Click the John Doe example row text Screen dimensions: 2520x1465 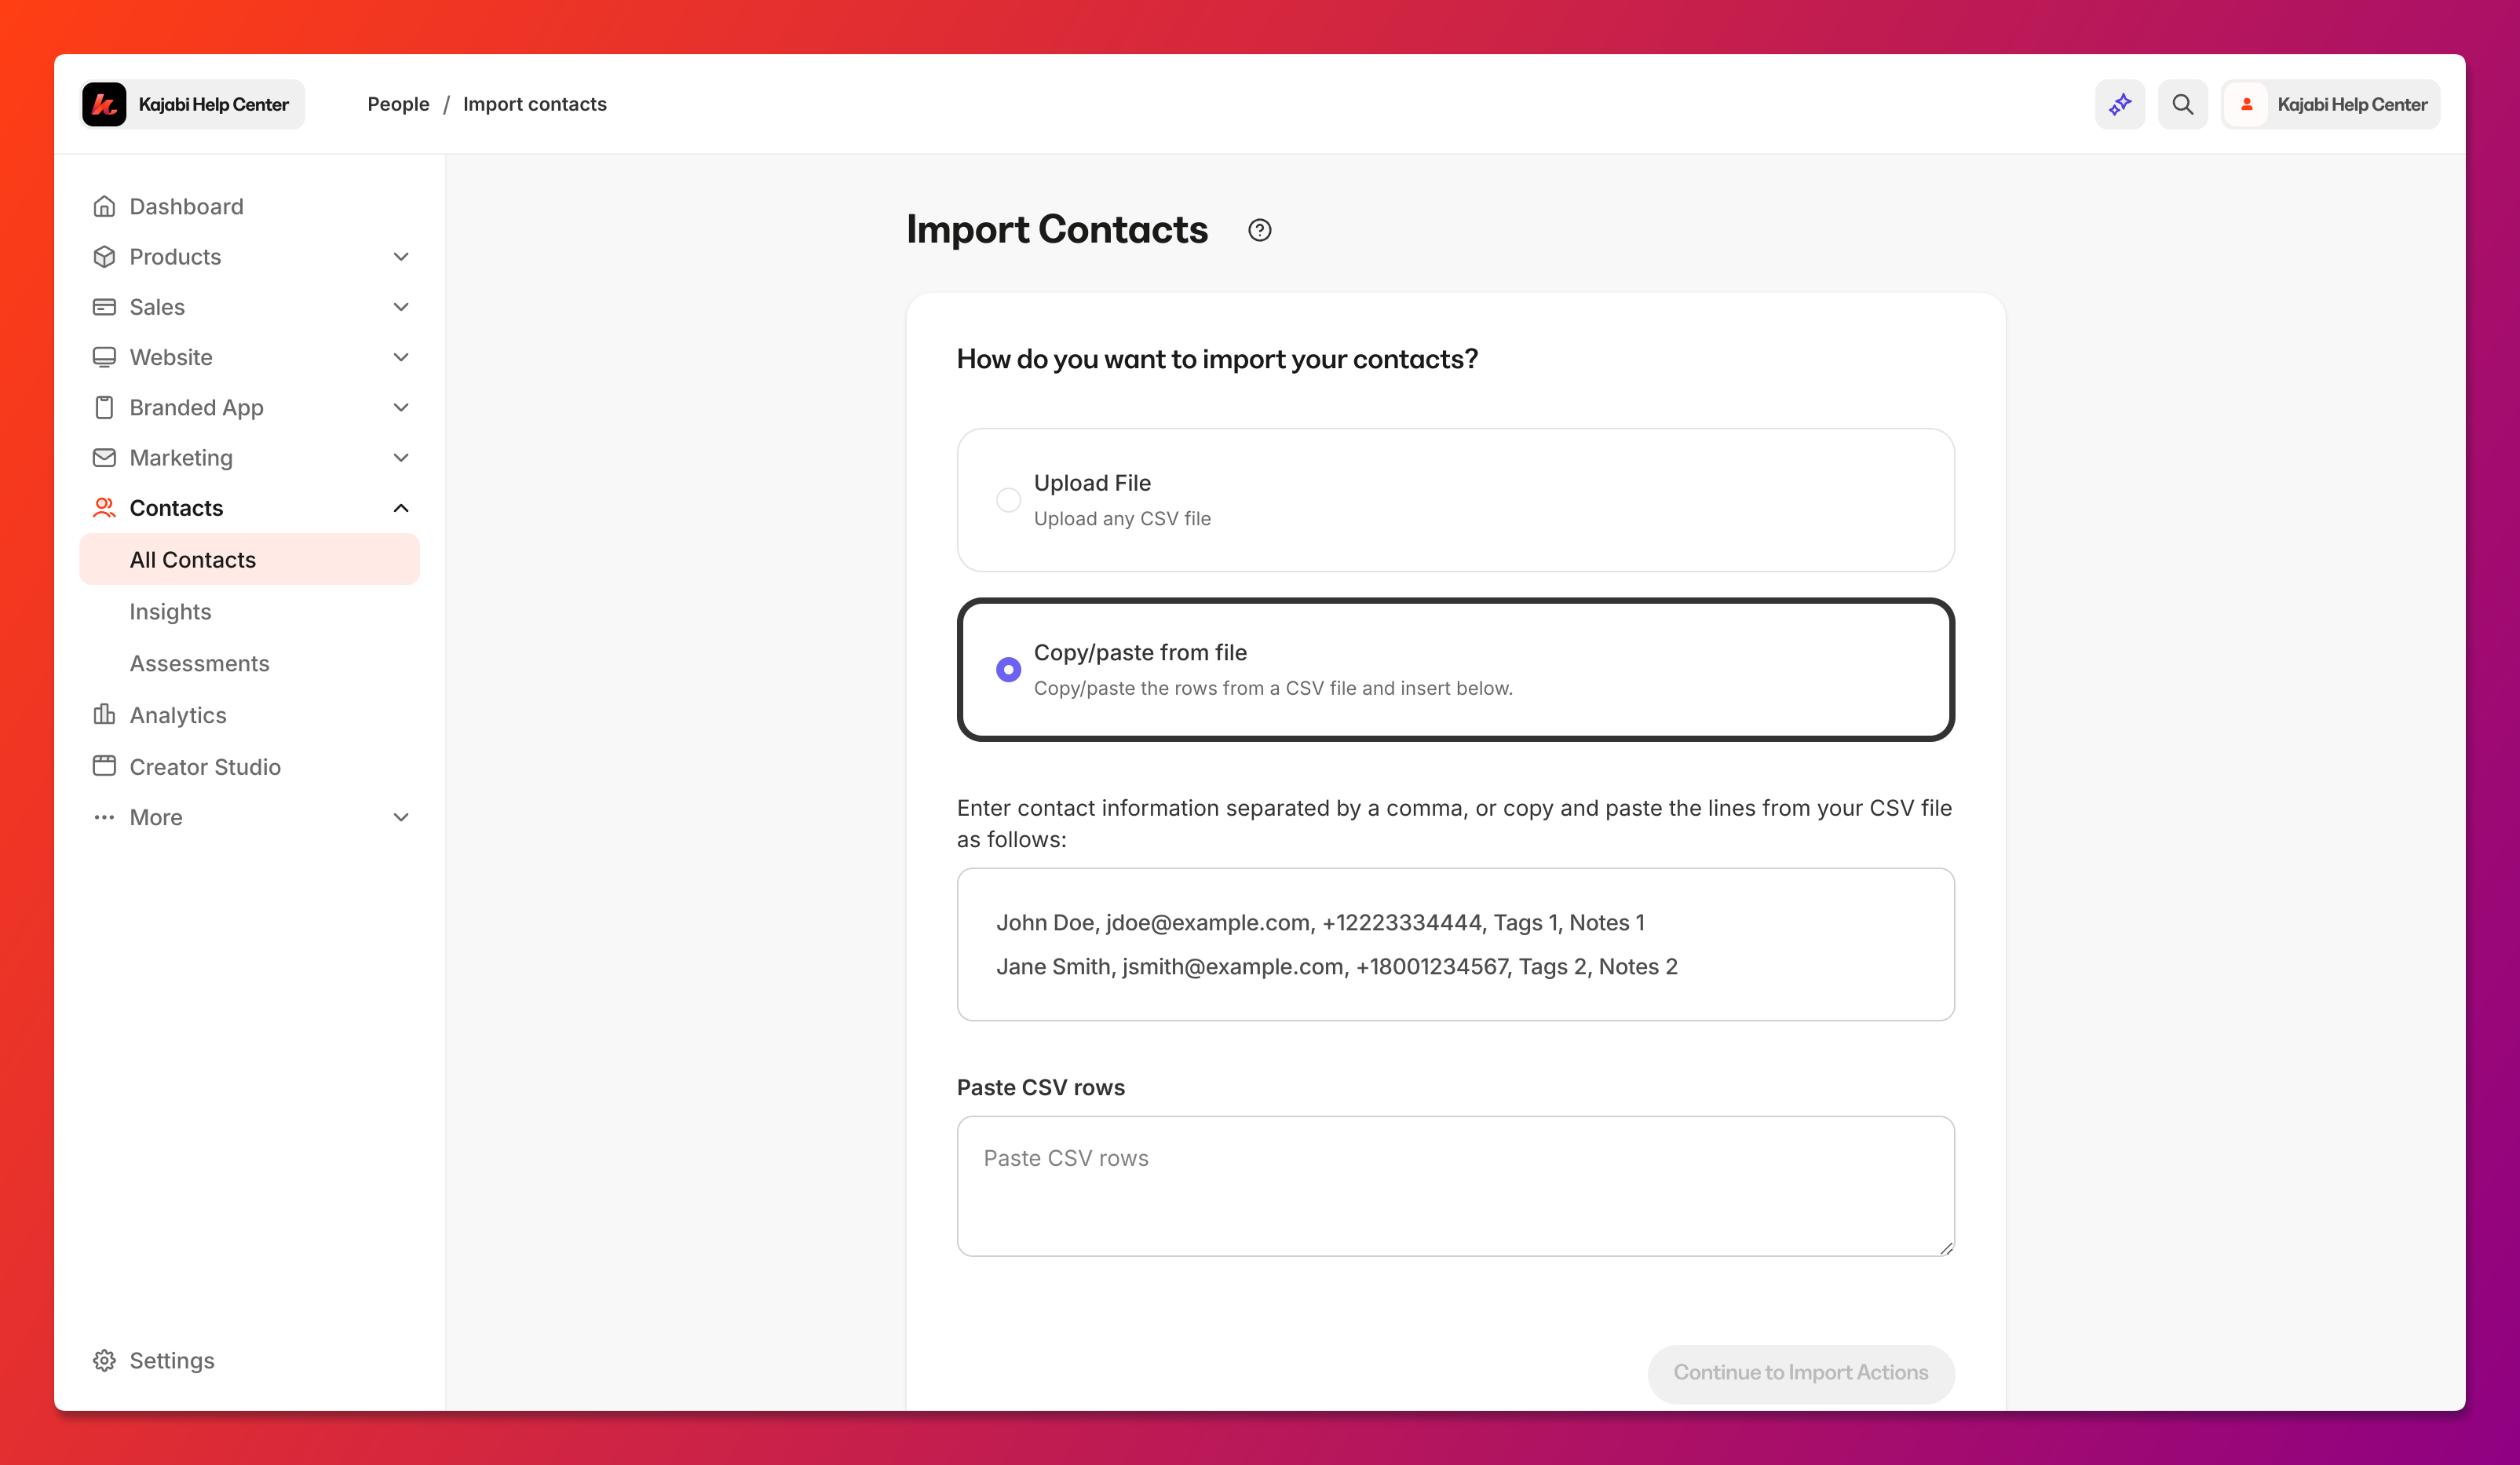(1320, 922)
